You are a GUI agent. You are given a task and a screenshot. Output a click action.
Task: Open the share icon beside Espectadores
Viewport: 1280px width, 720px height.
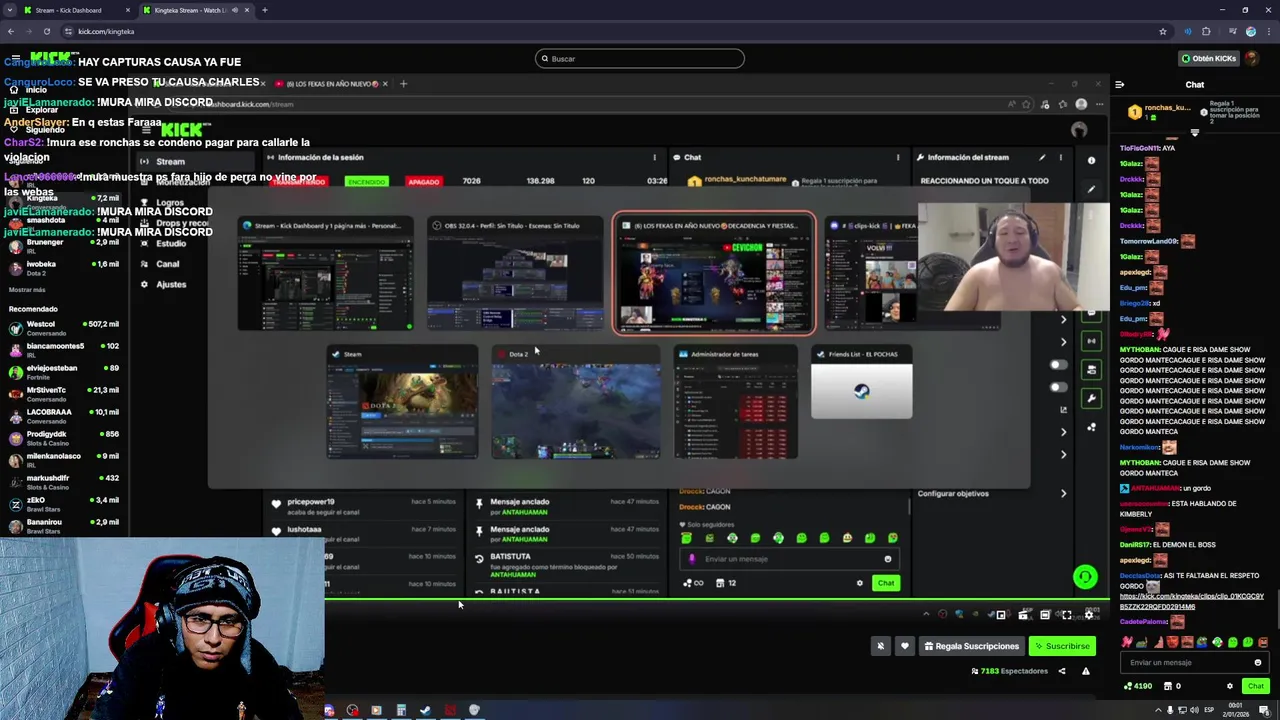pos(1062,671)
